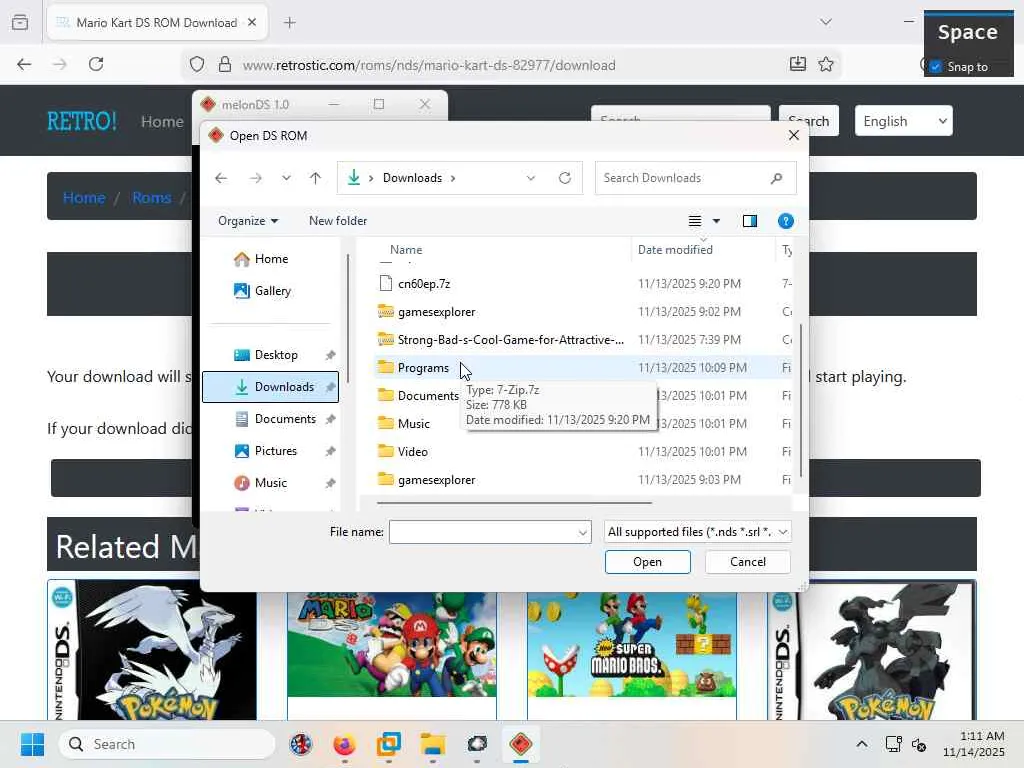The image size is (1024, 768).
Task: Open the dialog help icon
Action: 786,221
